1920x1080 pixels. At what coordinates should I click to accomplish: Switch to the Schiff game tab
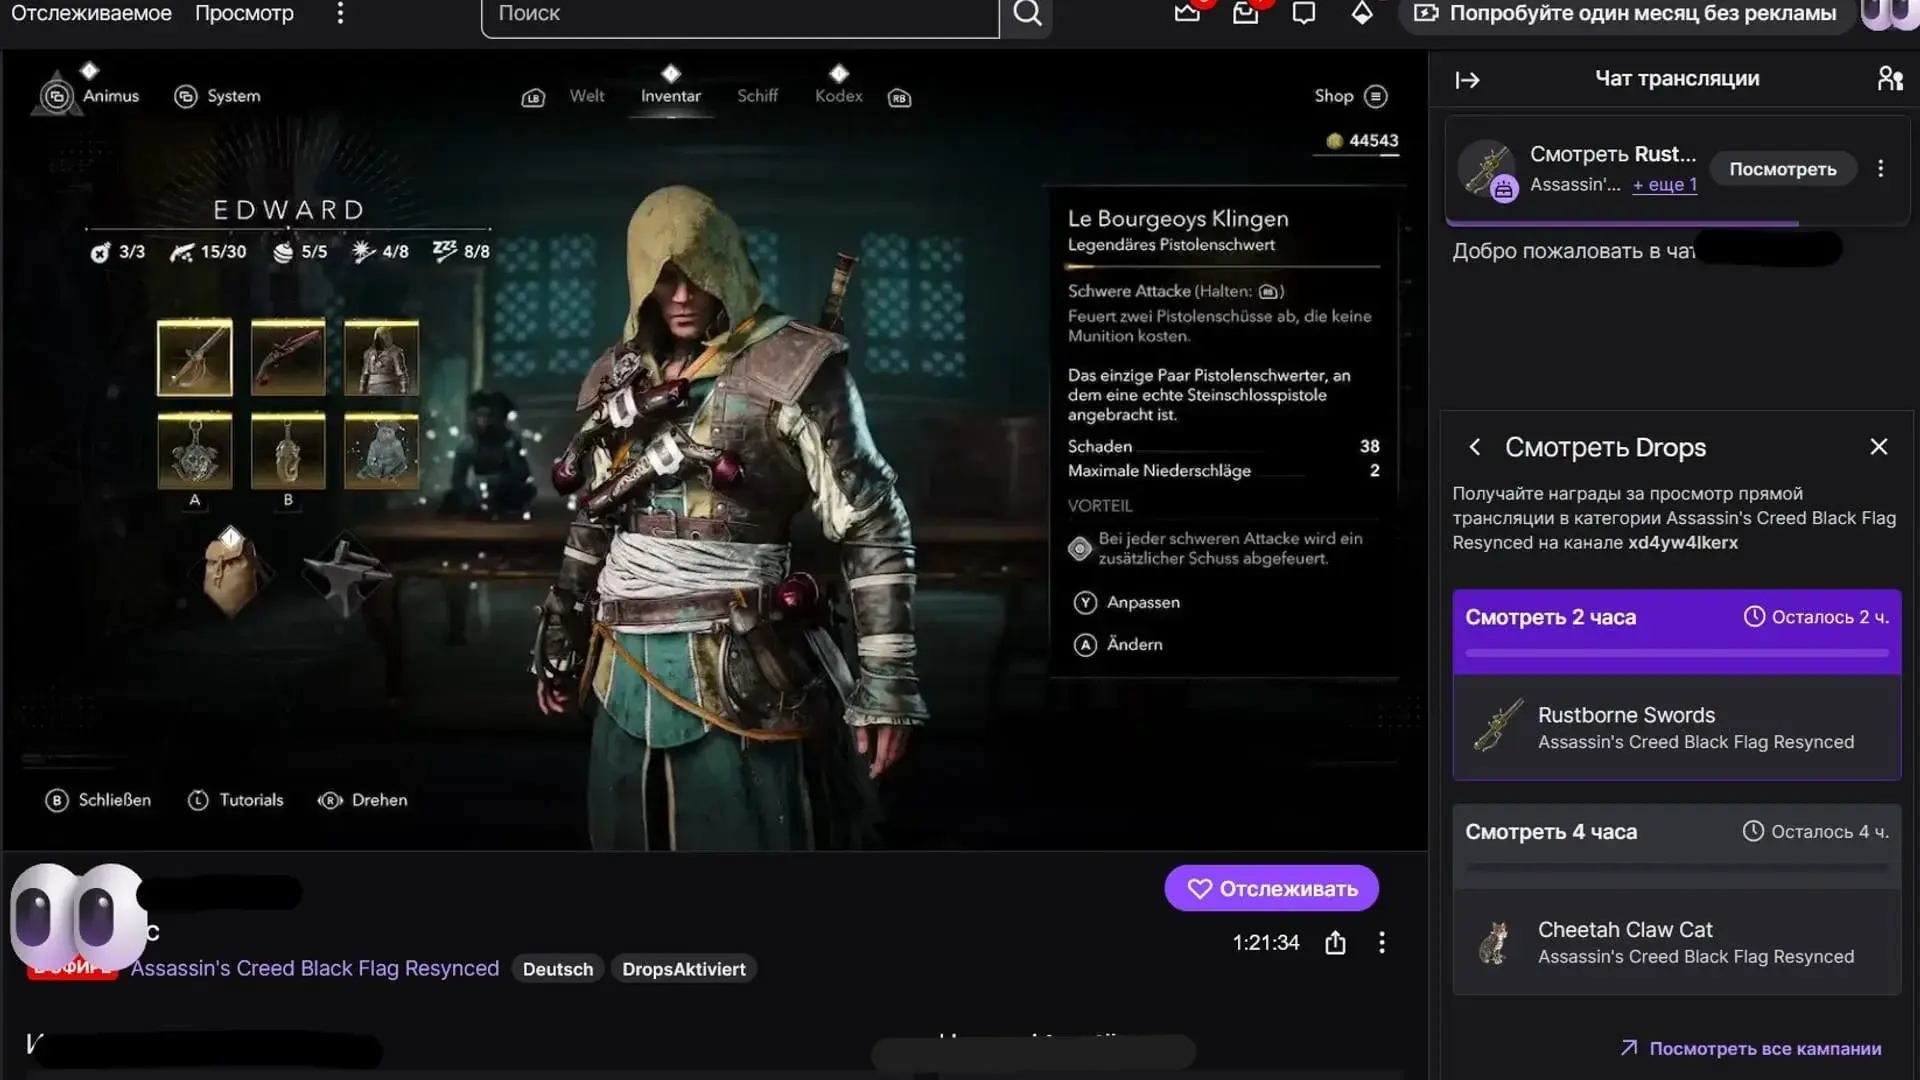tap(757, 96)
